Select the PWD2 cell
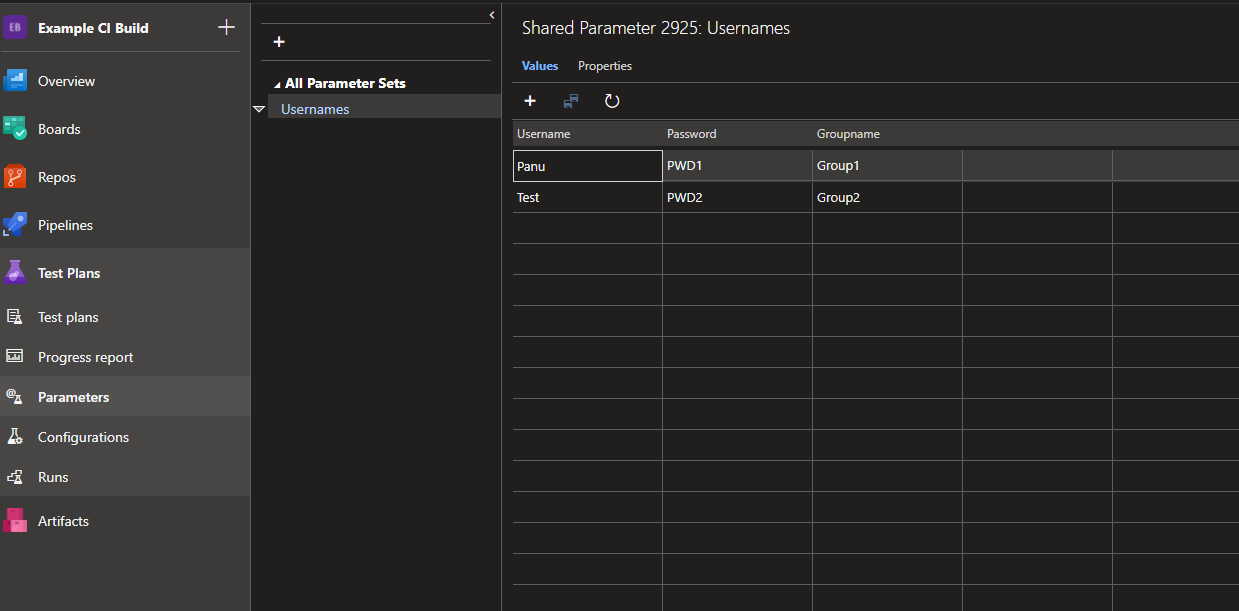Viewport: 1239px width, 611px height. pyautogui.click(x=738, y=197)
